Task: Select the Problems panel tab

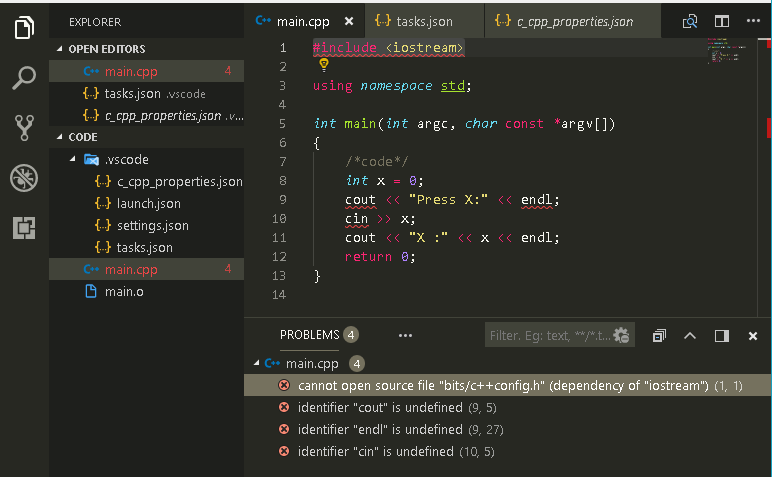Action: [x=310, y=335]
